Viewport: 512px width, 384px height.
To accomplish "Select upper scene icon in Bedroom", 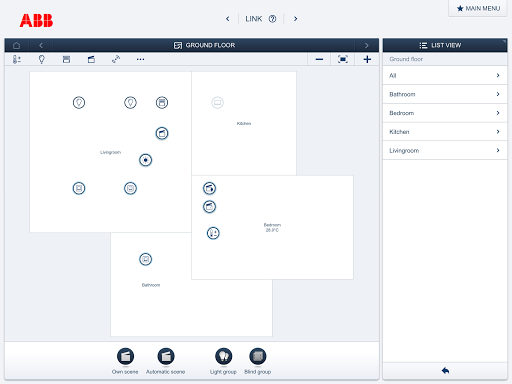I will (209, 188).
